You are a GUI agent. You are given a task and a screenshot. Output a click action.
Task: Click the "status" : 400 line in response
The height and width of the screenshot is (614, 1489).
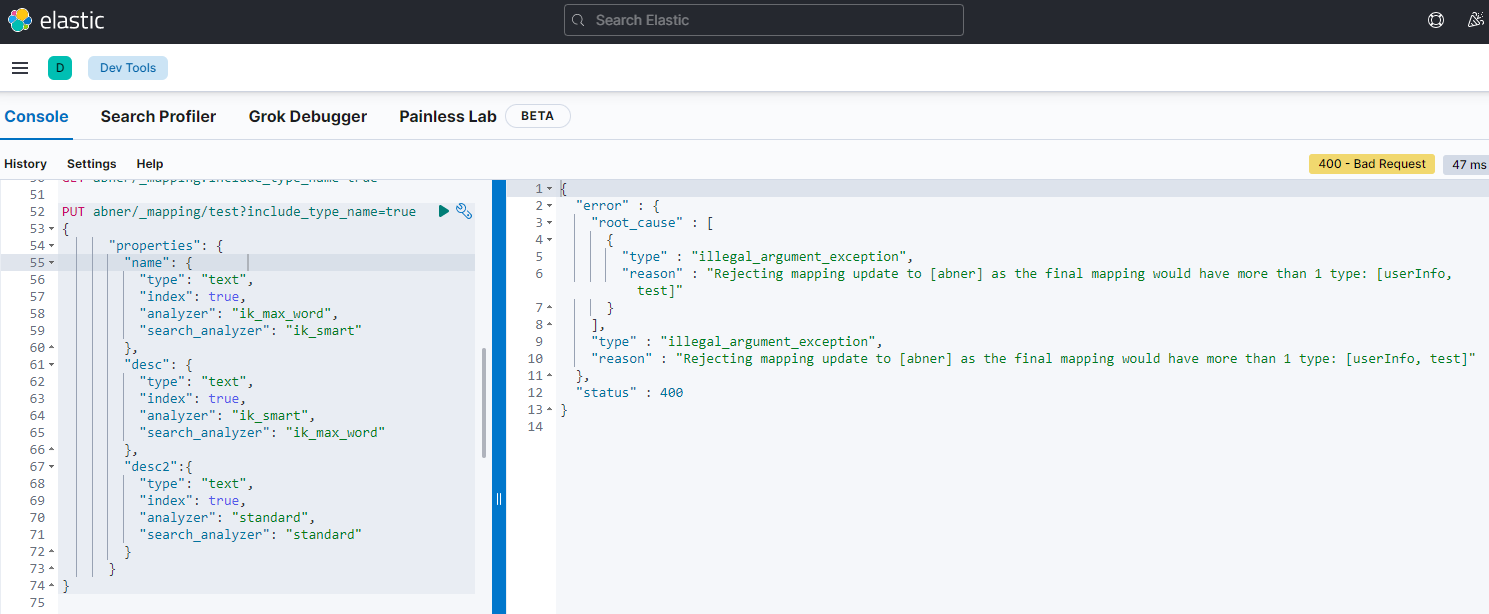click(629, 393)
